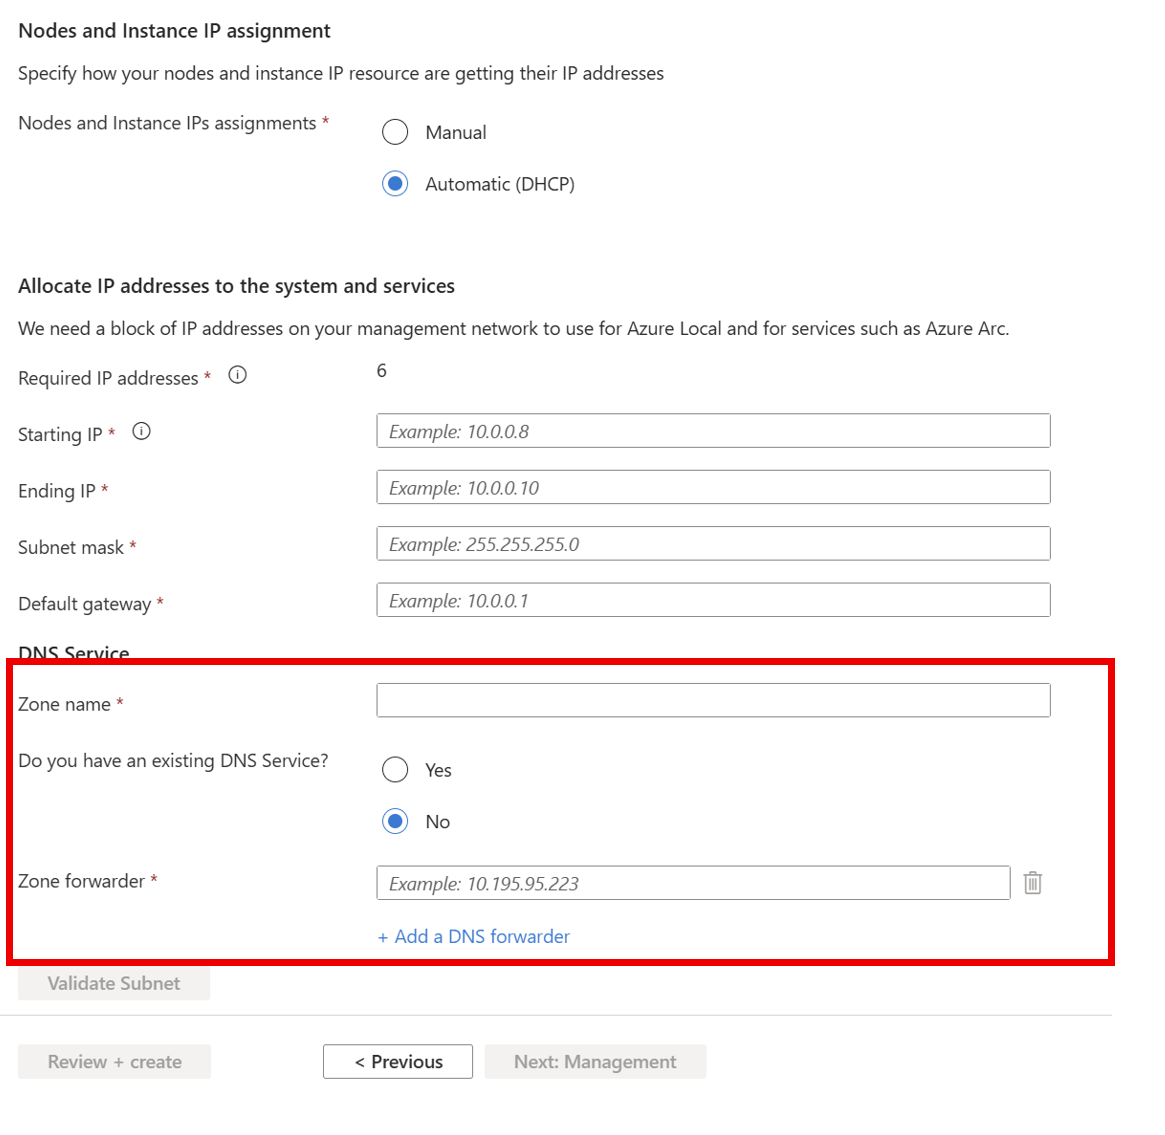Click the Zone forwarder label

point(82,882)
